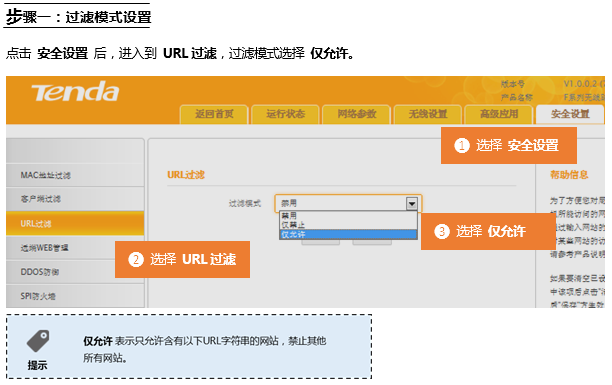
Task: Choose URL过滤 in the sidebar
Action: 75,223
